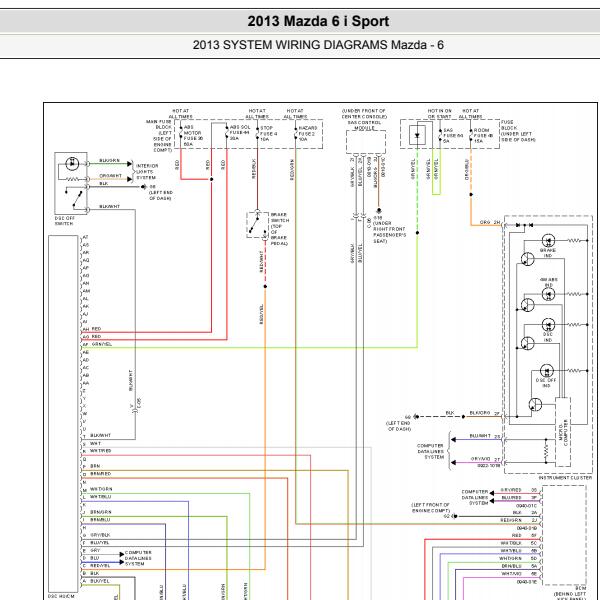Select the ABS SOL FUSE label
This screenshot has height=600, width=600.
tap(240, 132)
